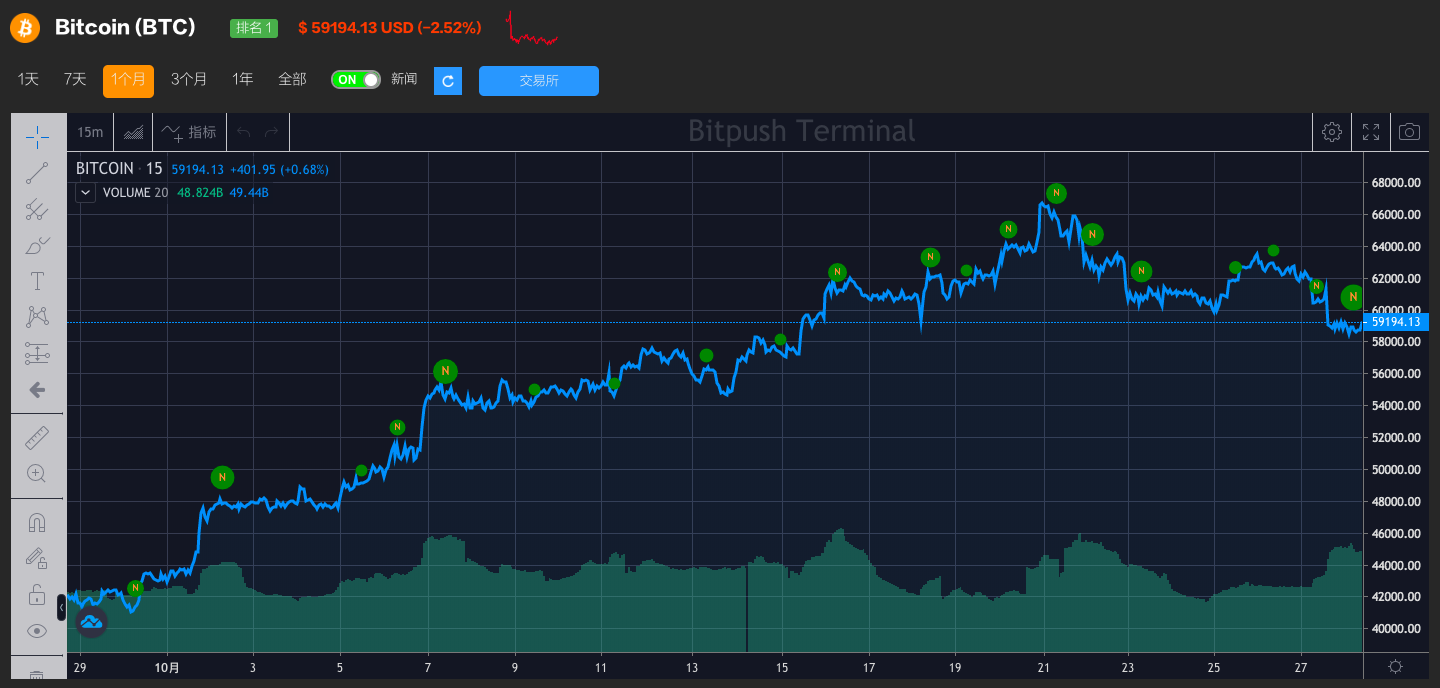The height and width of the screenshot is (688, 1440).
Task: Click the current price label 59194.13
Action: (x=1397, y=322)
